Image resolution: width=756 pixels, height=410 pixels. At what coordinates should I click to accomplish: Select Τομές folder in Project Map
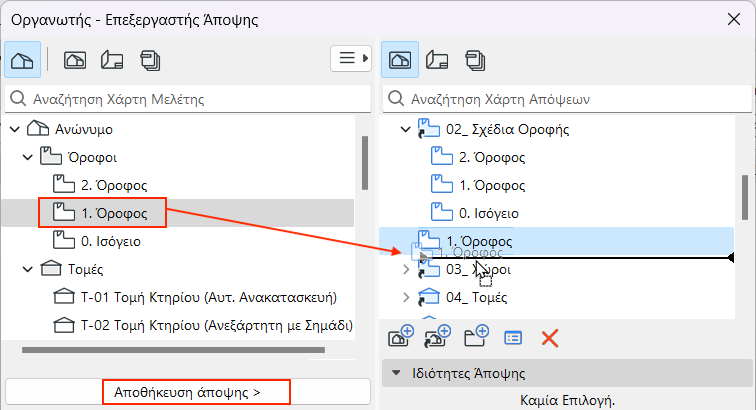85,269
